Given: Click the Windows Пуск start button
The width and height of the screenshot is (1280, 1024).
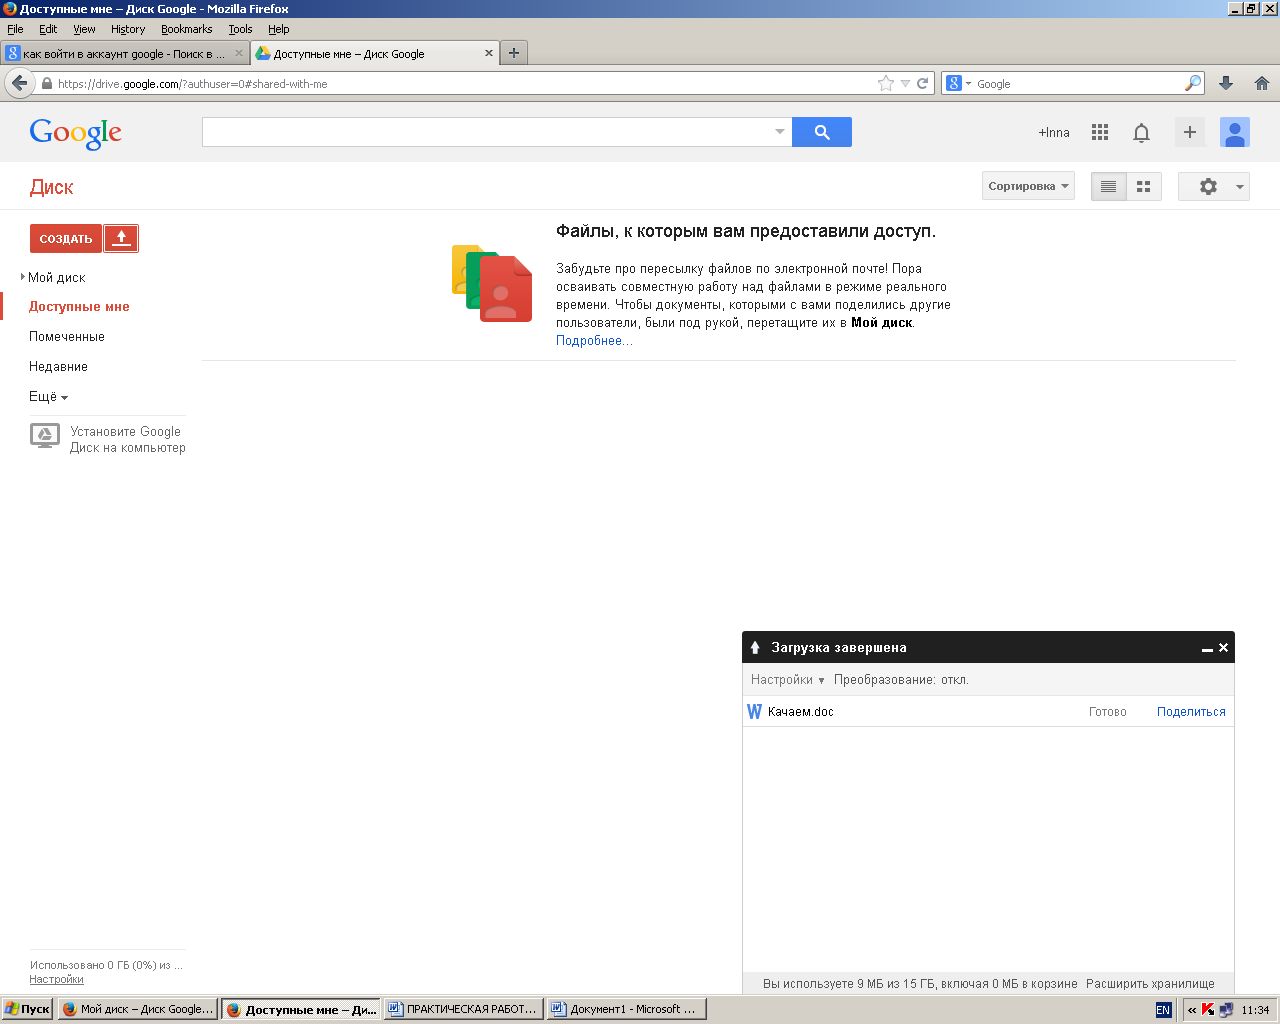Looking at the screenshot, I should tap(27, 1009).
